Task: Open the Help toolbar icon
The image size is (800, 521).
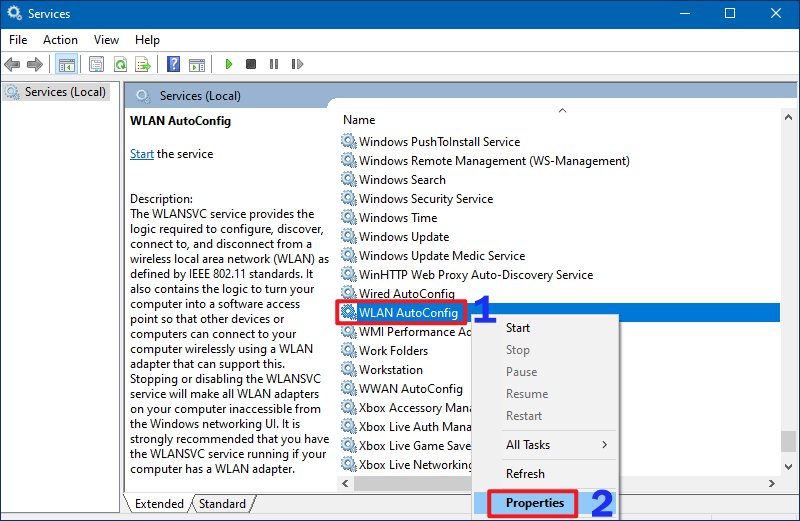Action: (x=173, y=64)
